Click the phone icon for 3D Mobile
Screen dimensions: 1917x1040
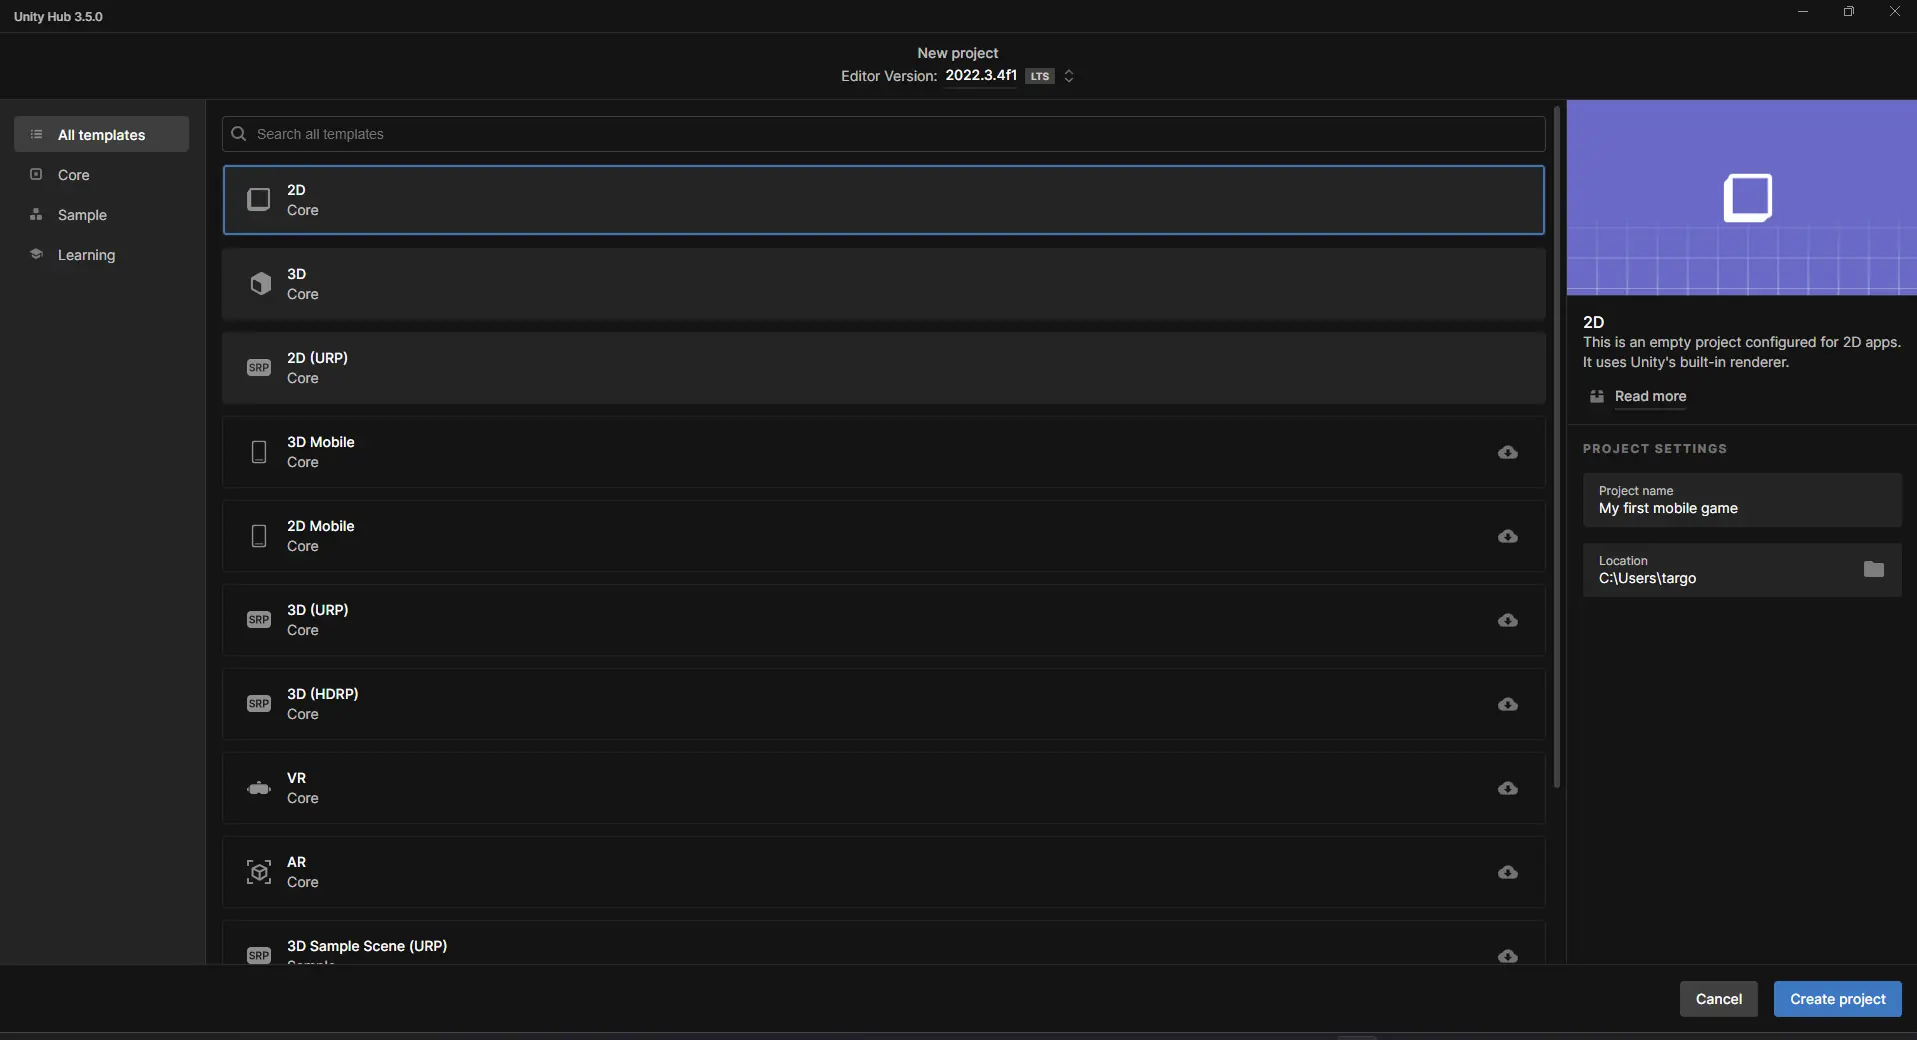tap(259, 452)
